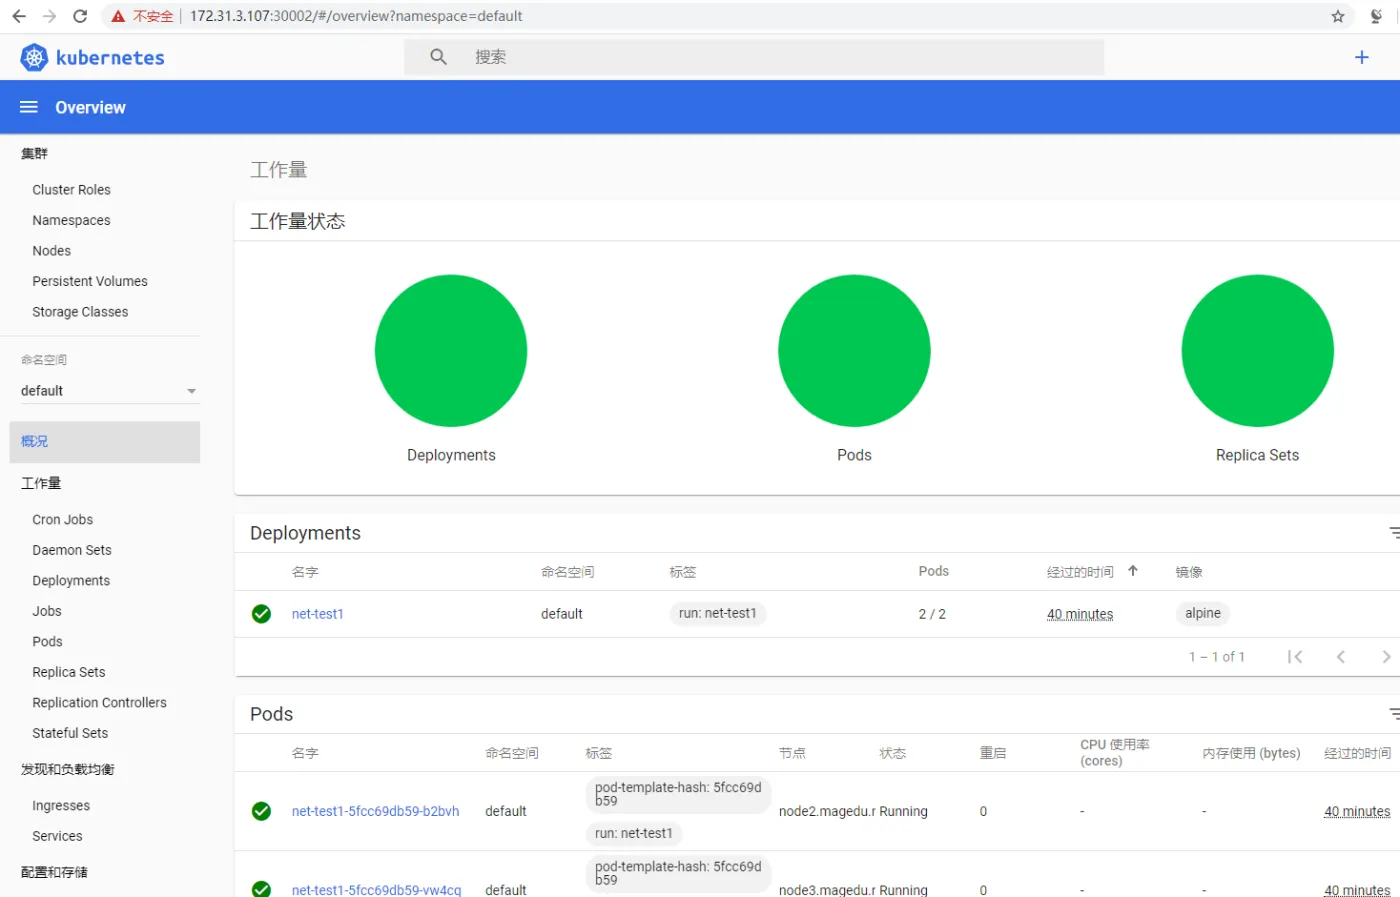Open Nodes in sidebar
Image resolution: width=1400 pixels, height=897 pixels.
(51, 251)
